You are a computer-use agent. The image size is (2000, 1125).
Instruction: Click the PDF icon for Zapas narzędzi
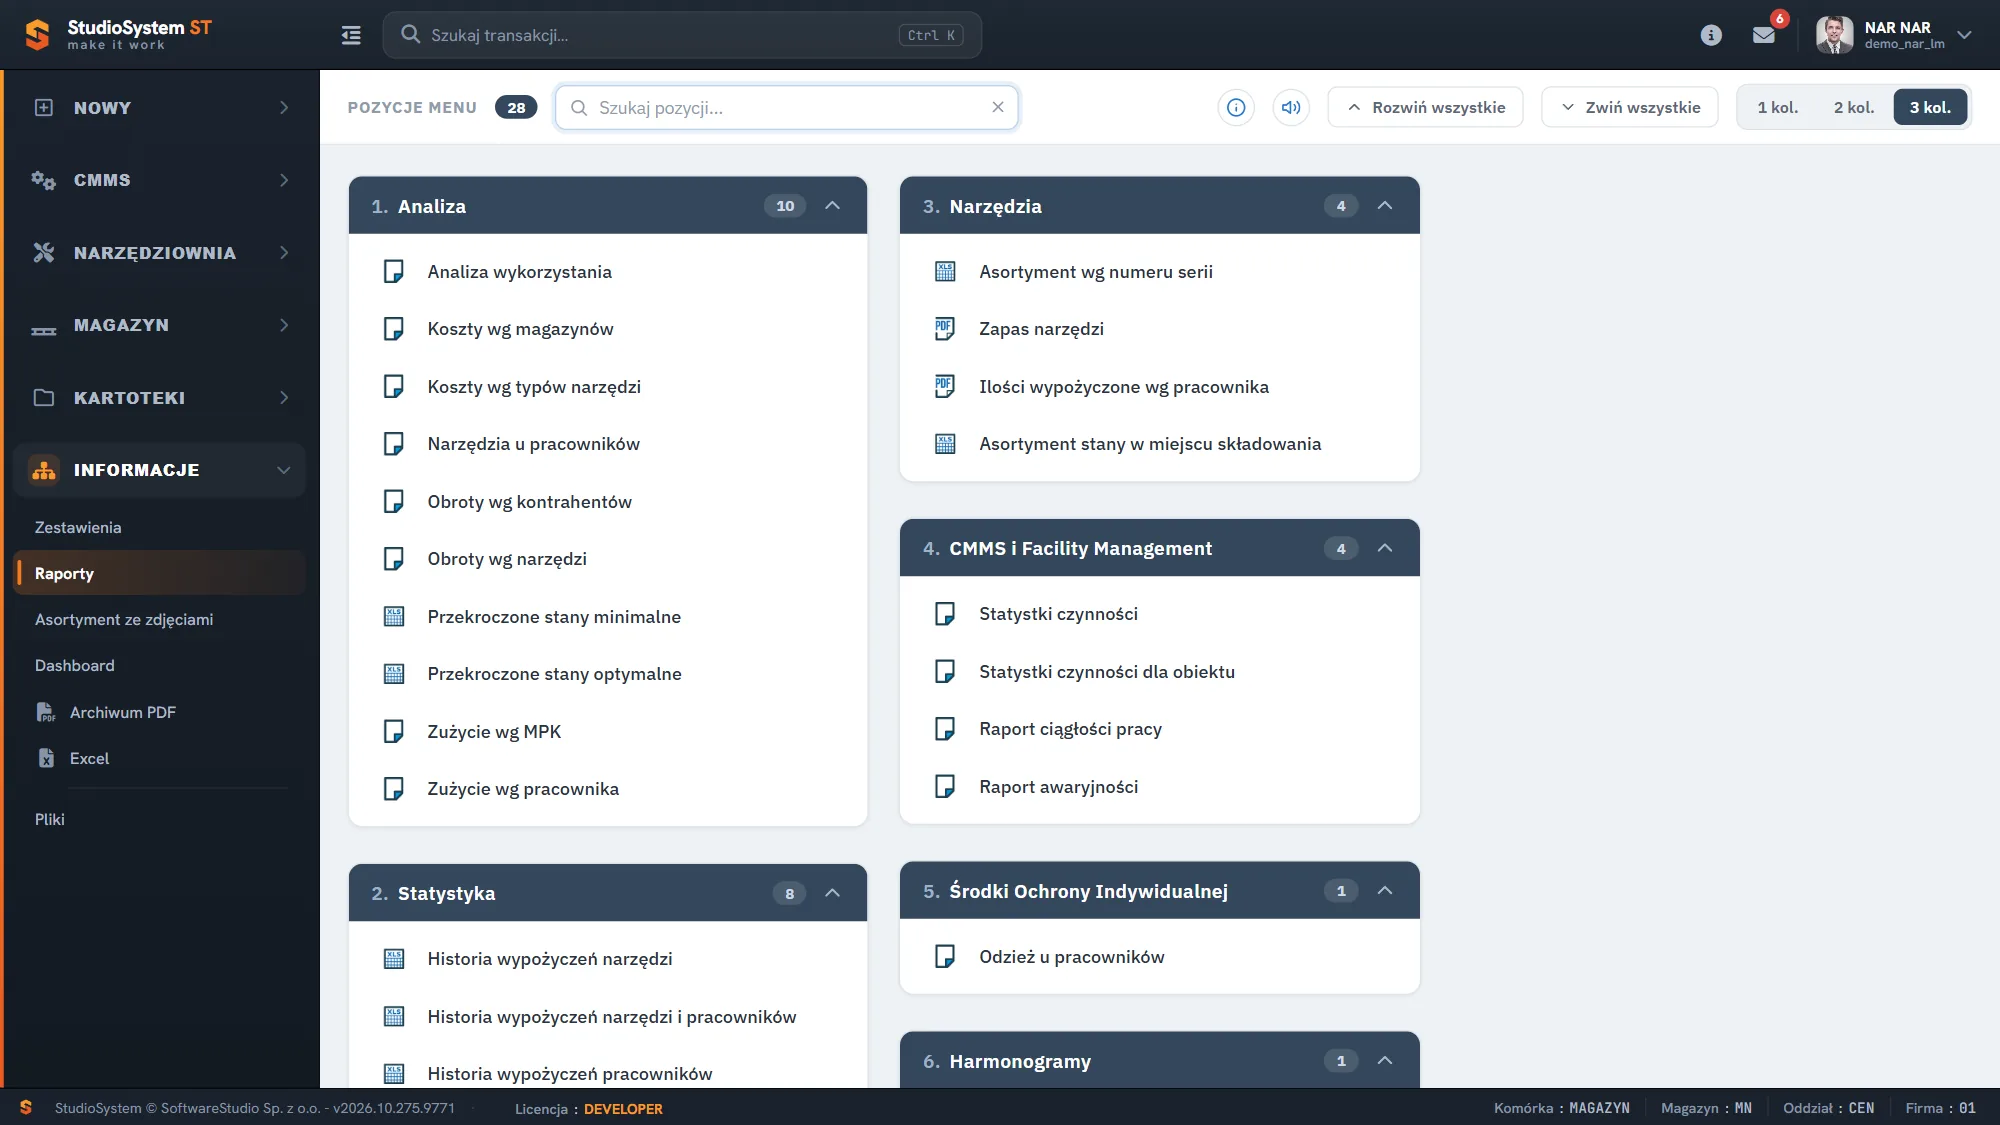point(945,329)
